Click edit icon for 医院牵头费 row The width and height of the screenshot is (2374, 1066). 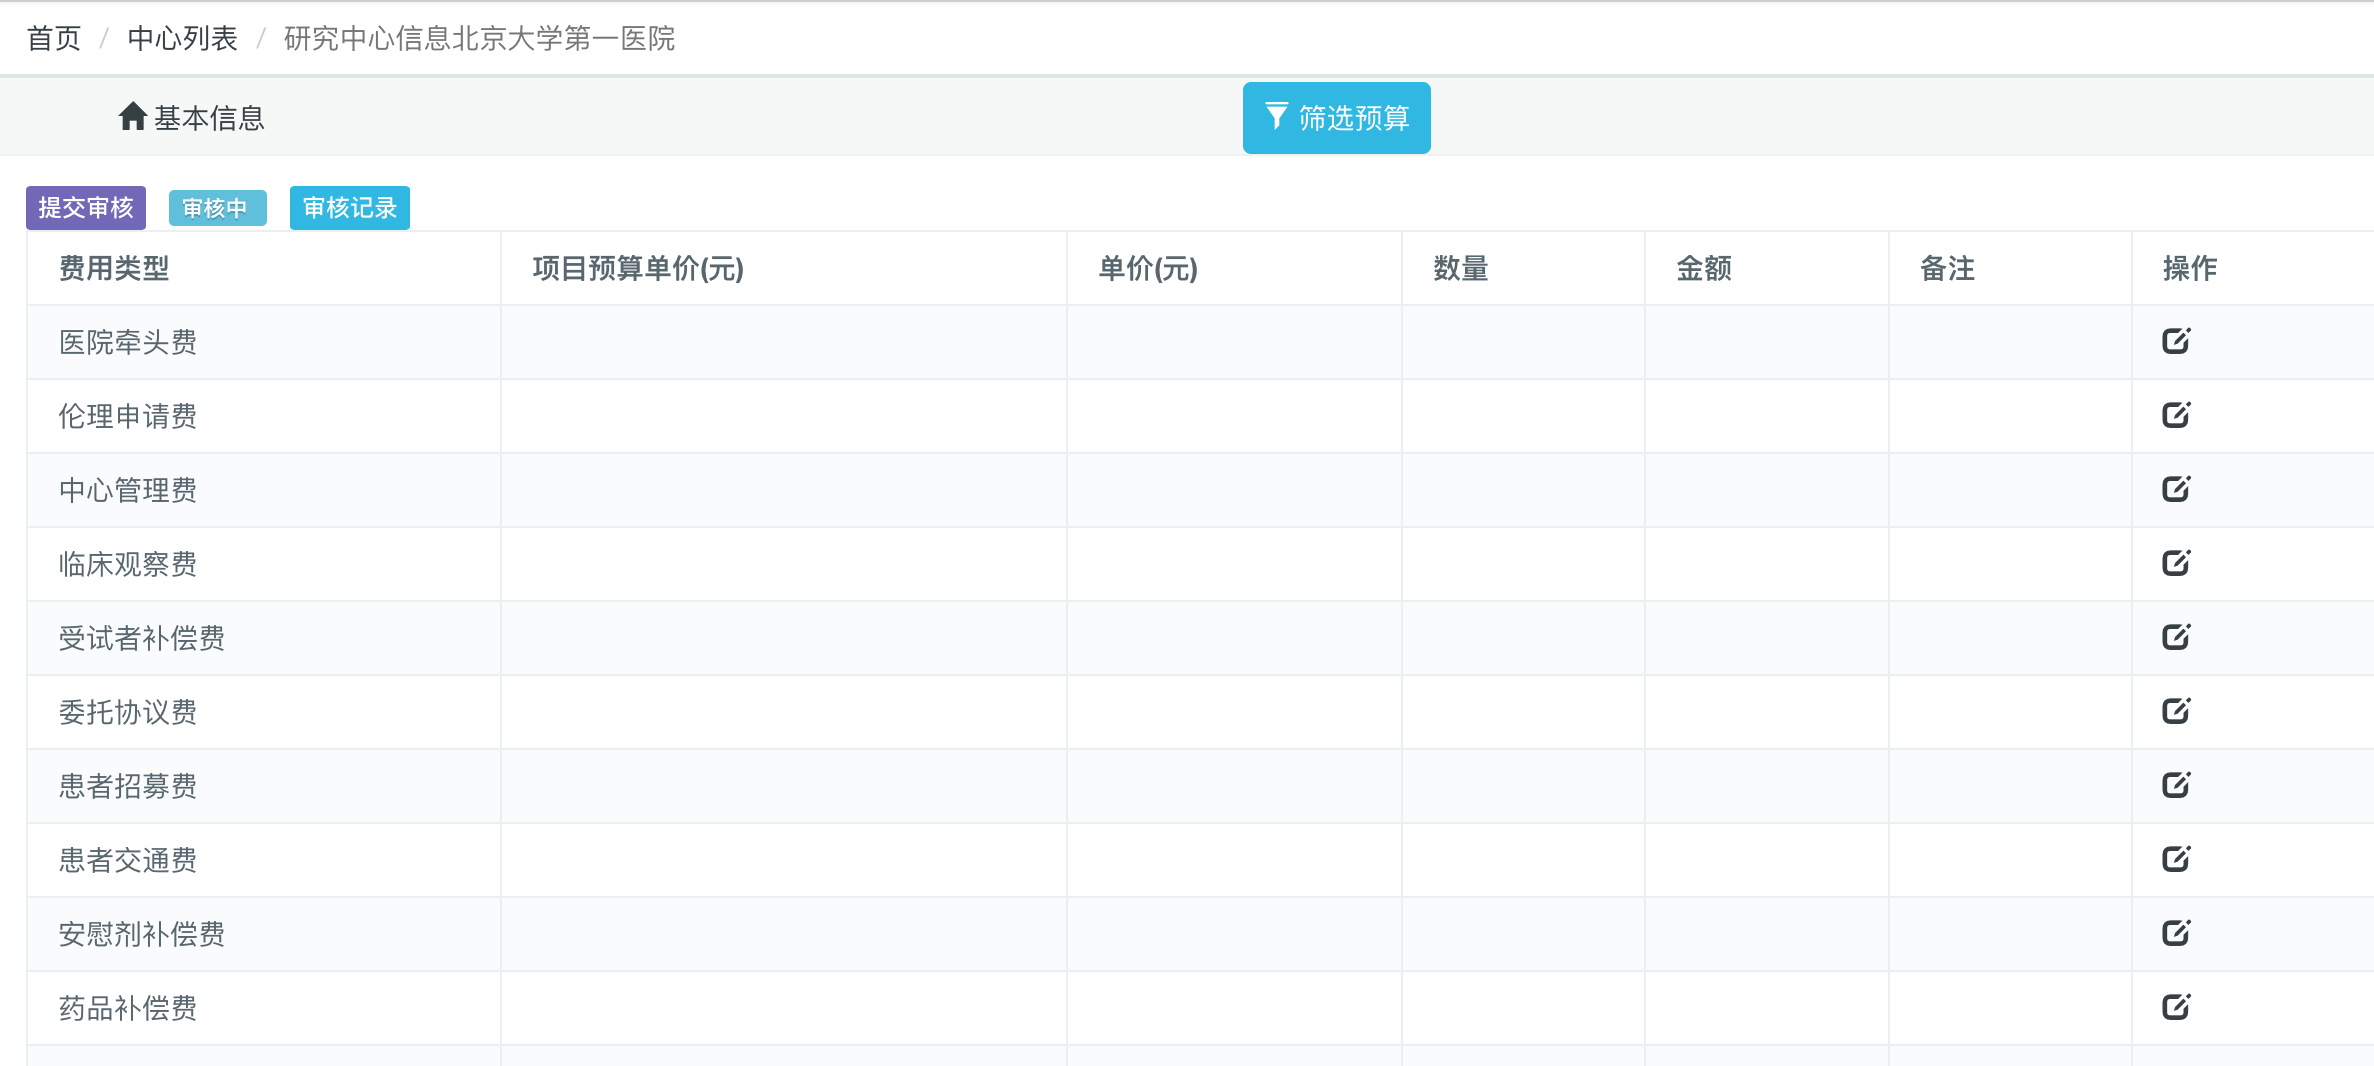2176,341
